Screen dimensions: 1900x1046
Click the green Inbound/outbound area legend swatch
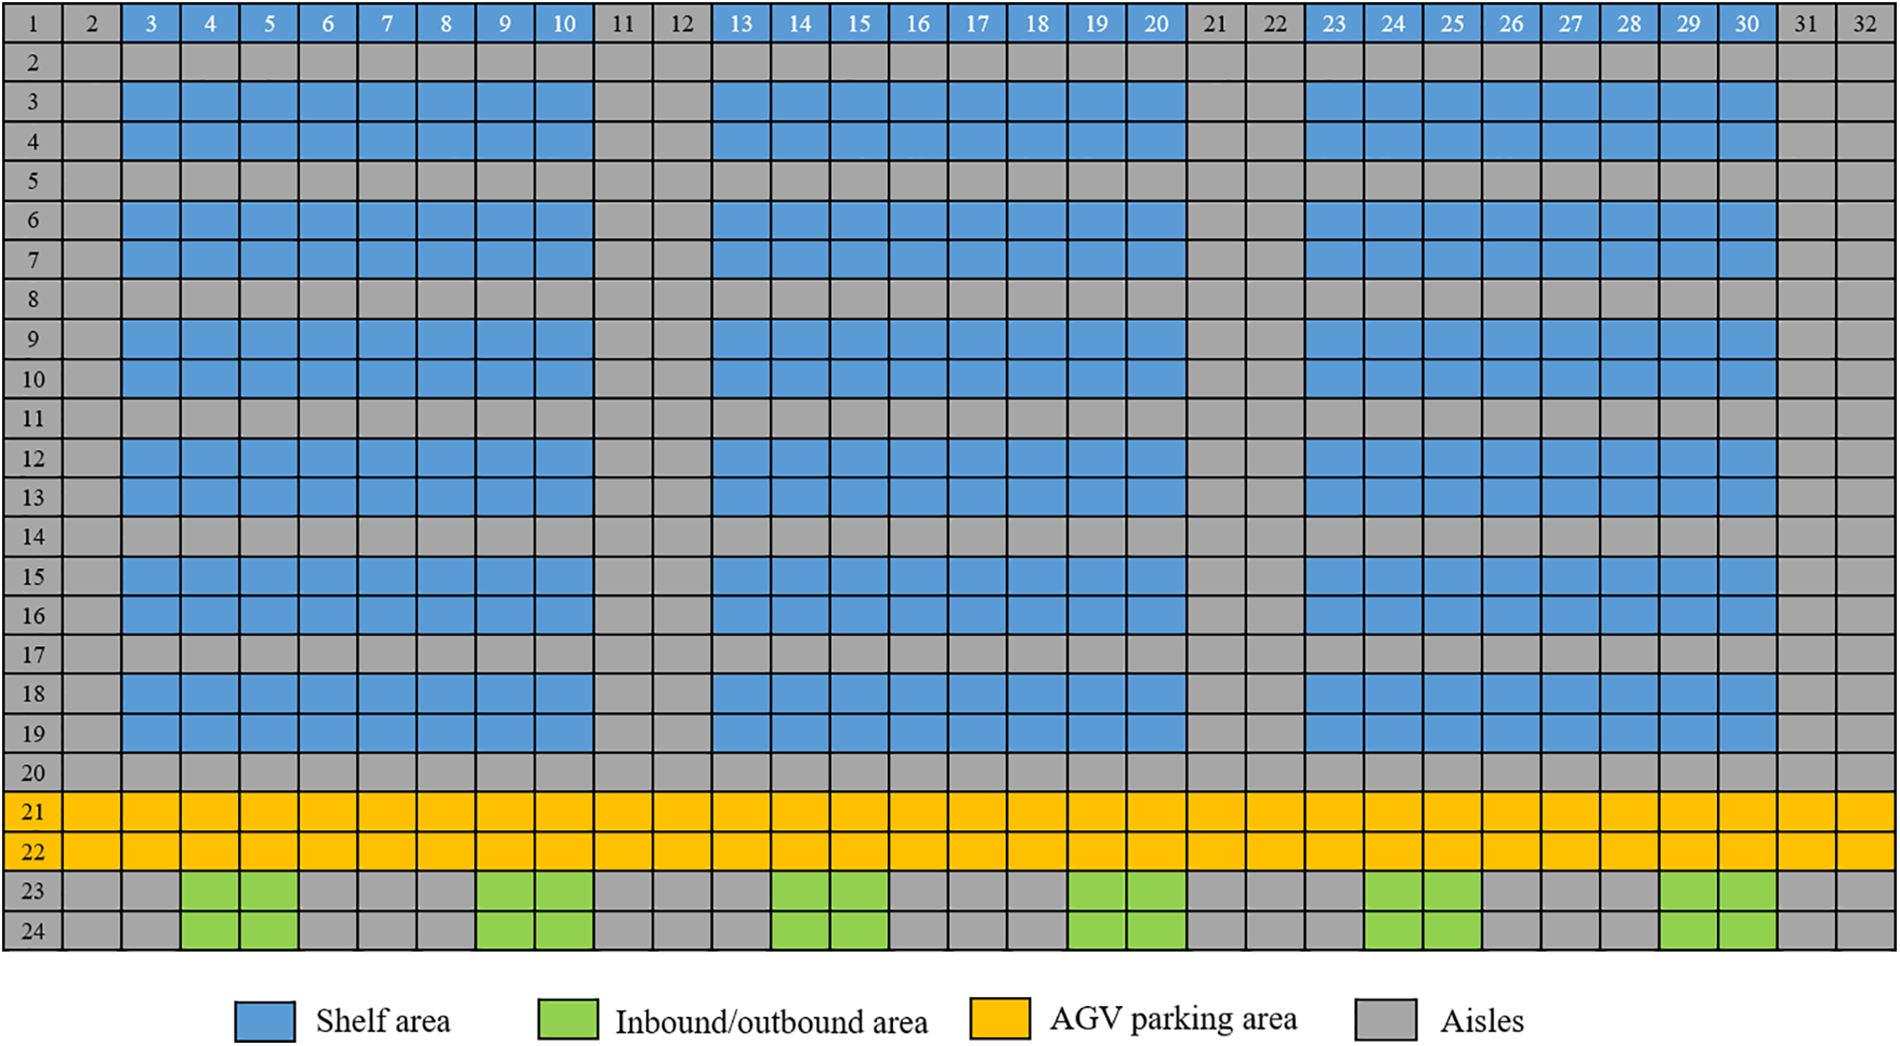[x=568, y=1020]
